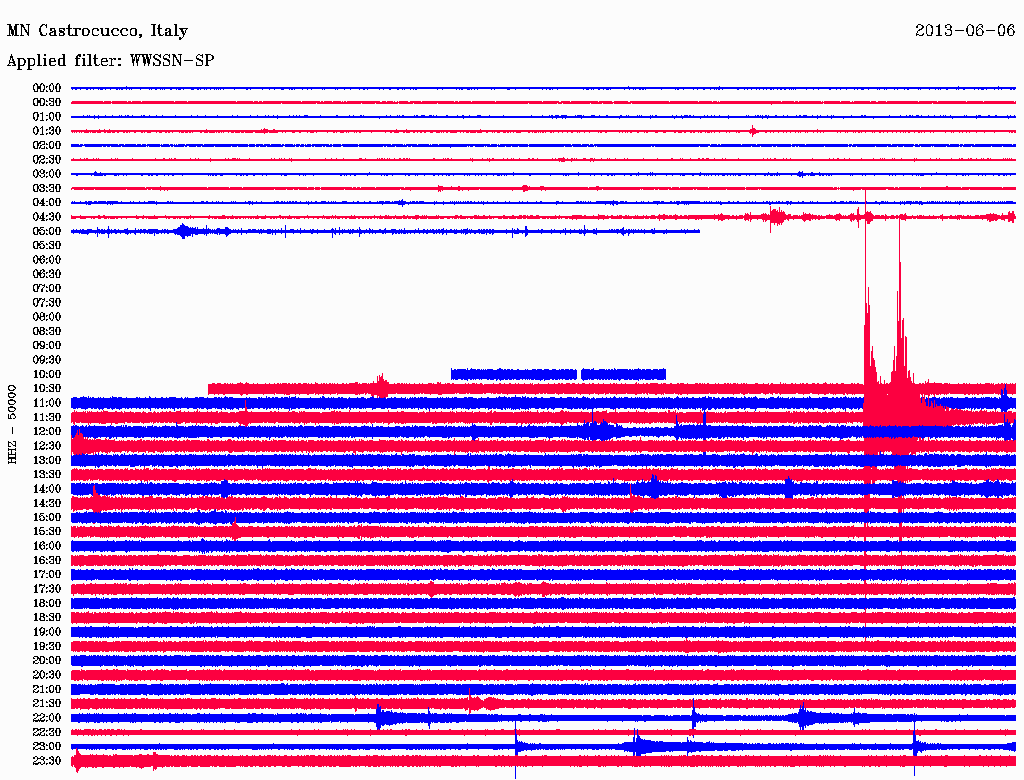Select the 07:00 time label
Image resolution: width=1024 pixels, height=780 pixels.
[47, 288]
